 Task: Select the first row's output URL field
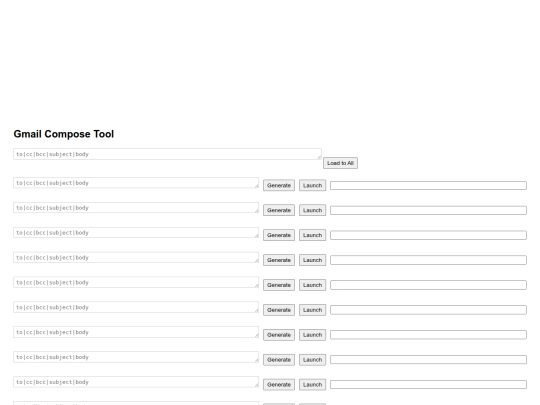coord(428,186)
